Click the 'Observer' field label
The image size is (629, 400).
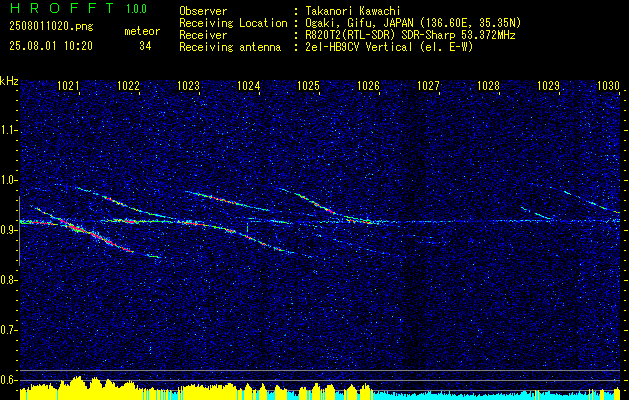click(203, 11)
